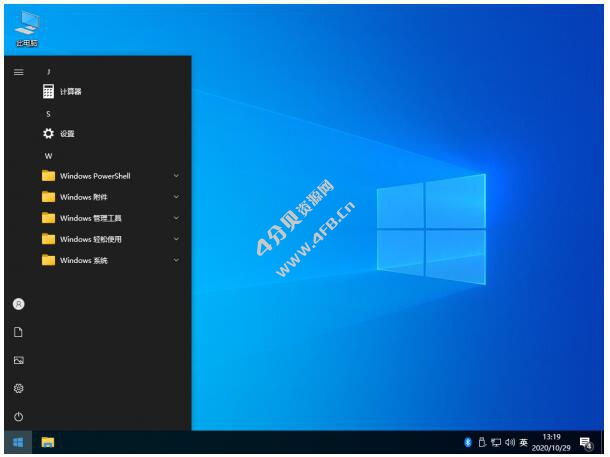610x457 pixels.
Task: Click the settings gear in Start sidebar
Action: click(18, 388)
